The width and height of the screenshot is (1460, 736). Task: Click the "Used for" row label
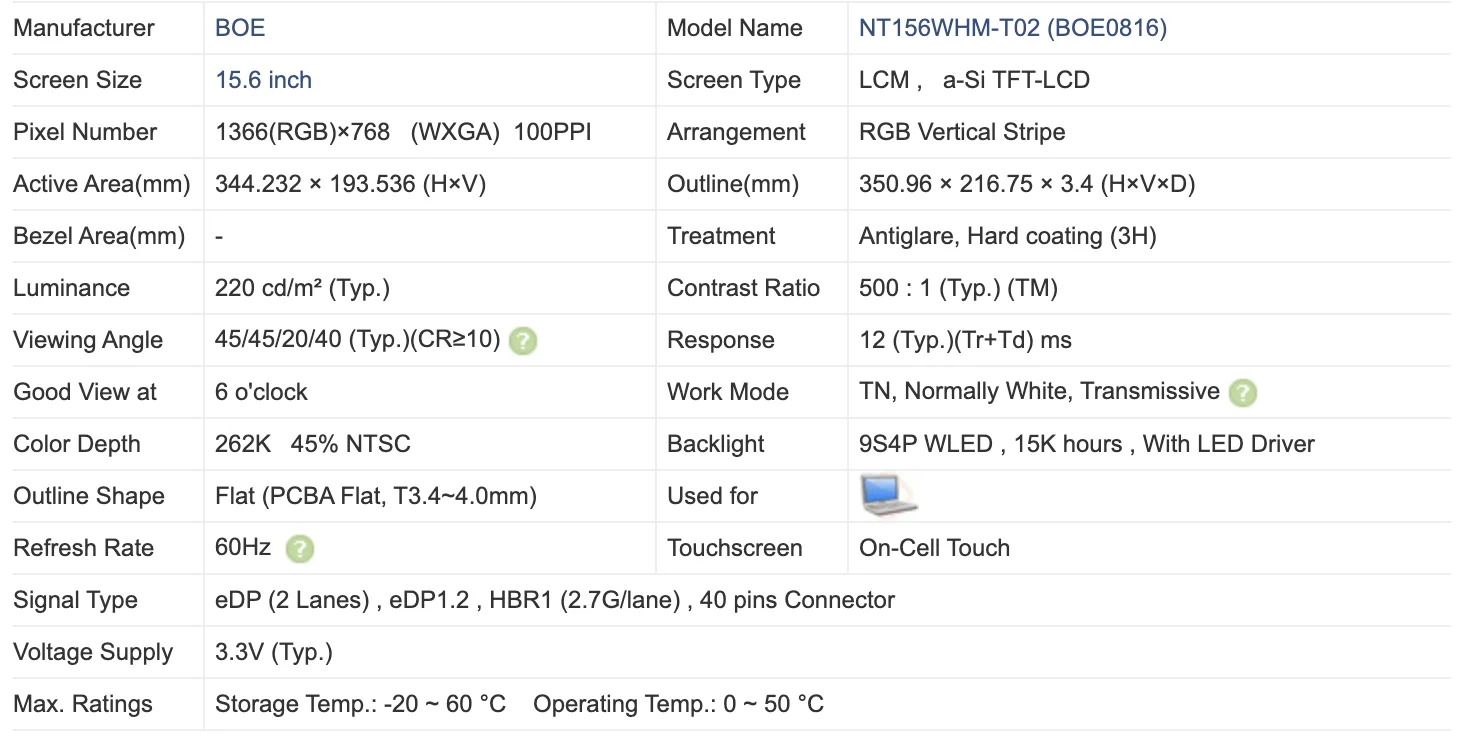(712, 496)
